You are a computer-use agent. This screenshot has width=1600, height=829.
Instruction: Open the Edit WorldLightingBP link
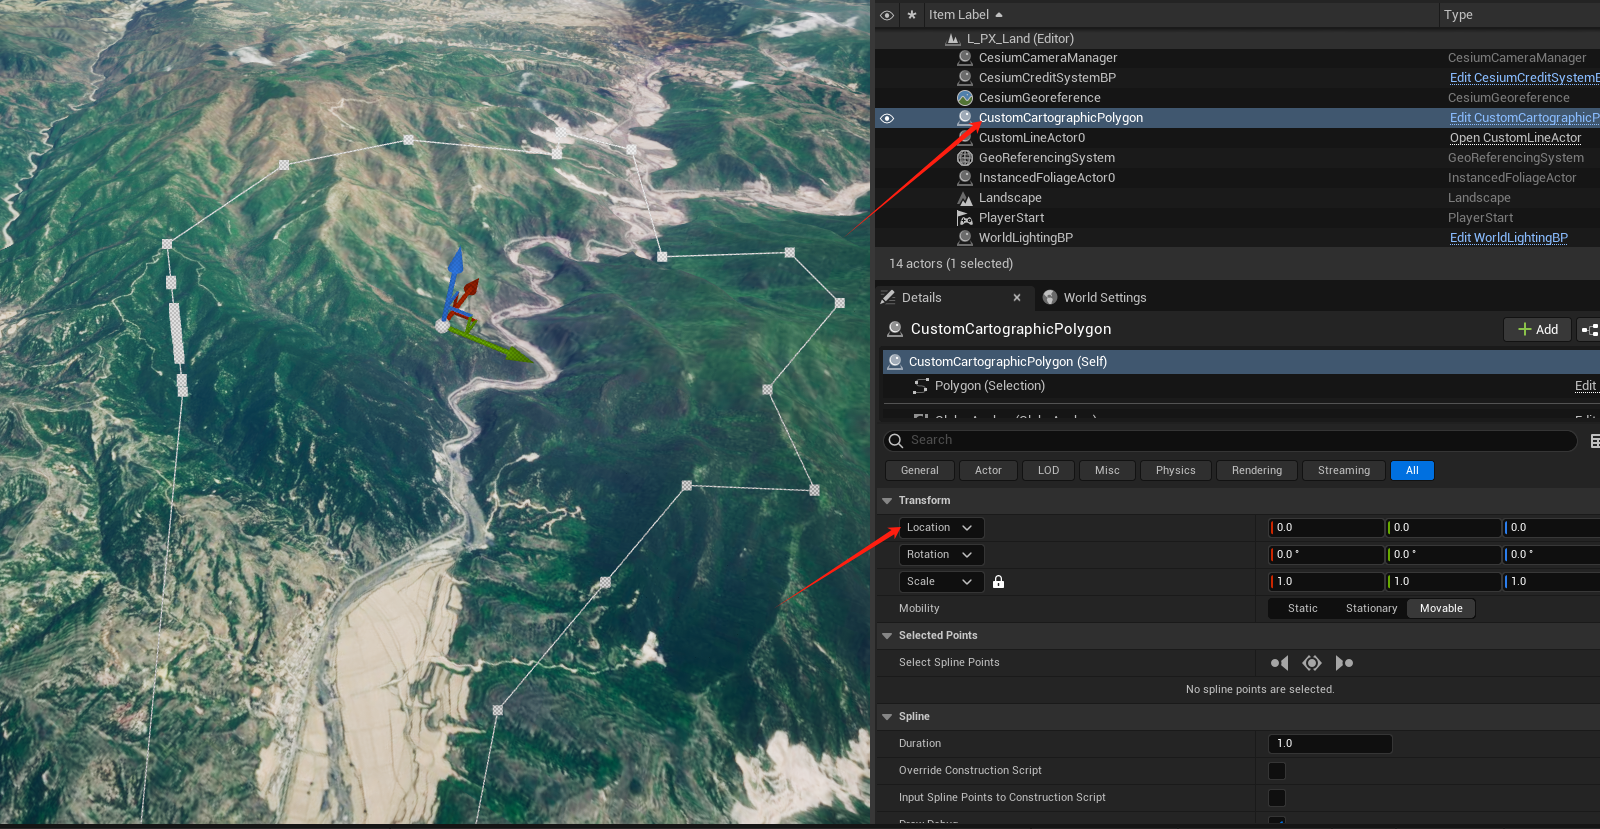pos(1508,238)
